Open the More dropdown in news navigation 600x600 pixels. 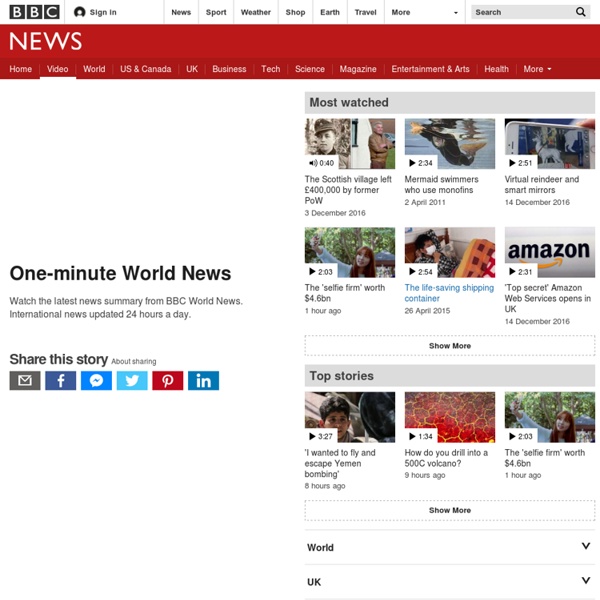click(537, 69)
